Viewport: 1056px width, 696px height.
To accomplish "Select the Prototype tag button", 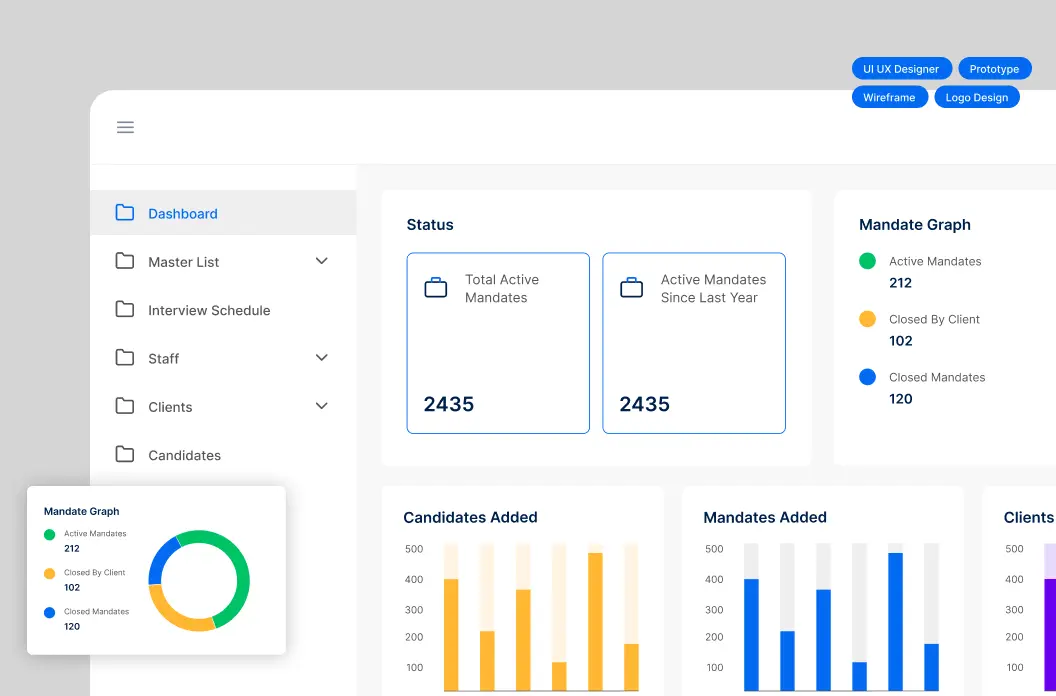I will click(x=994, y=69).
